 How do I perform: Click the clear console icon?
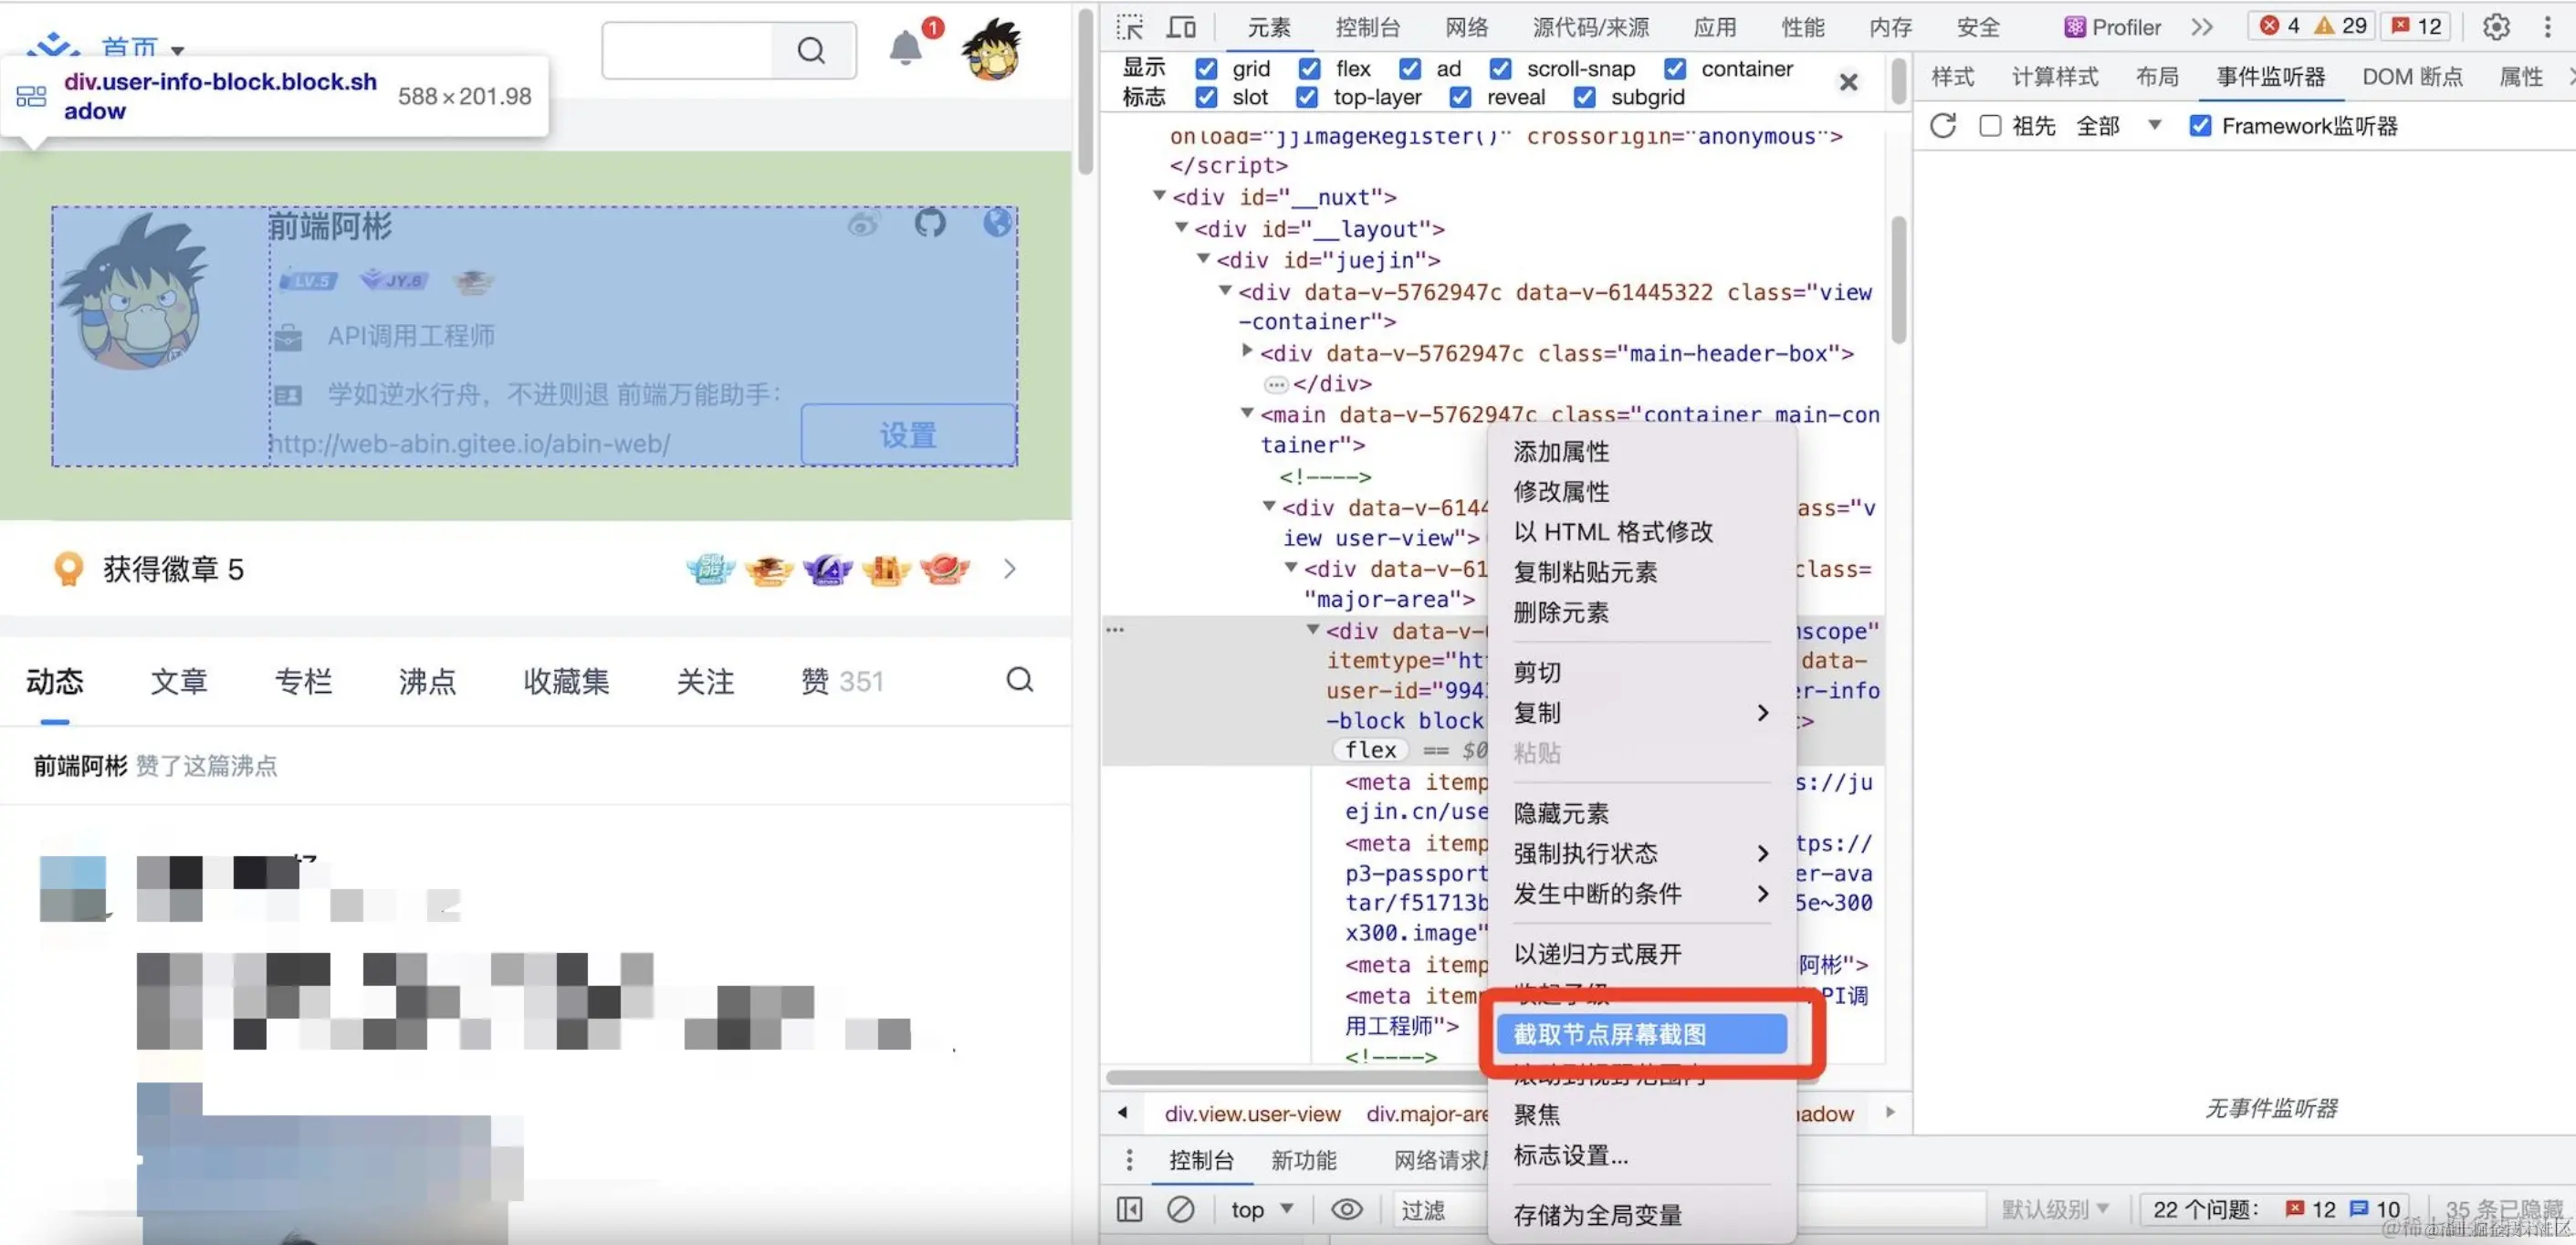click(1180, 1209)
